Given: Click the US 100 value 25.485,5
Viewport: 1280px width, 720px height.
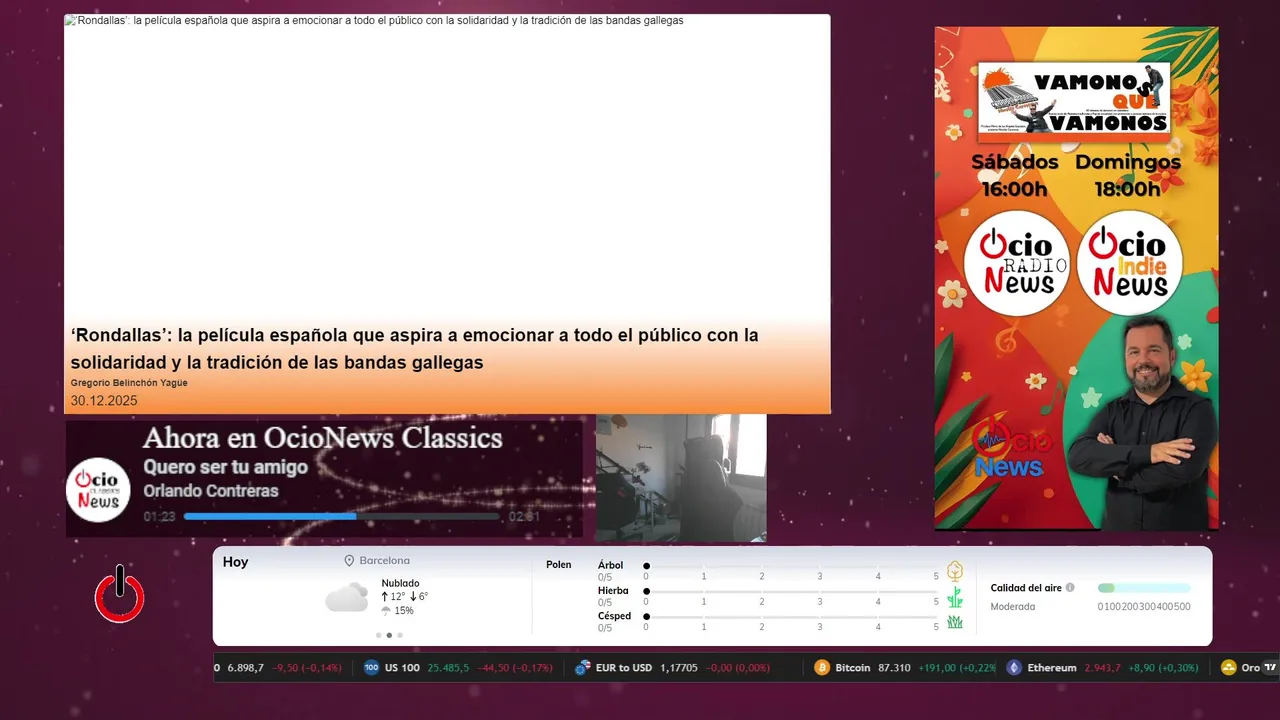Looking at the screenshot, I should click(x=448, y=668).
